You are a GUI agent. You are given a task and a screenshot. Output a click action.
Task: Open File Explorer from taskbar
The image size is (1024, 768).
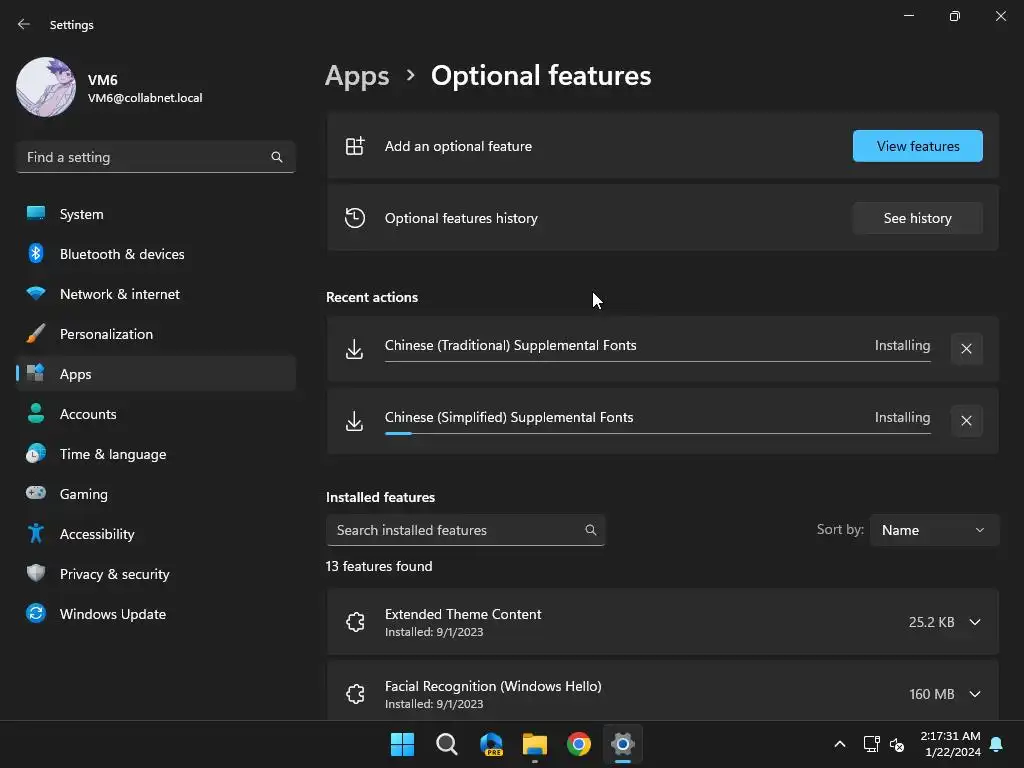(535, 744)
